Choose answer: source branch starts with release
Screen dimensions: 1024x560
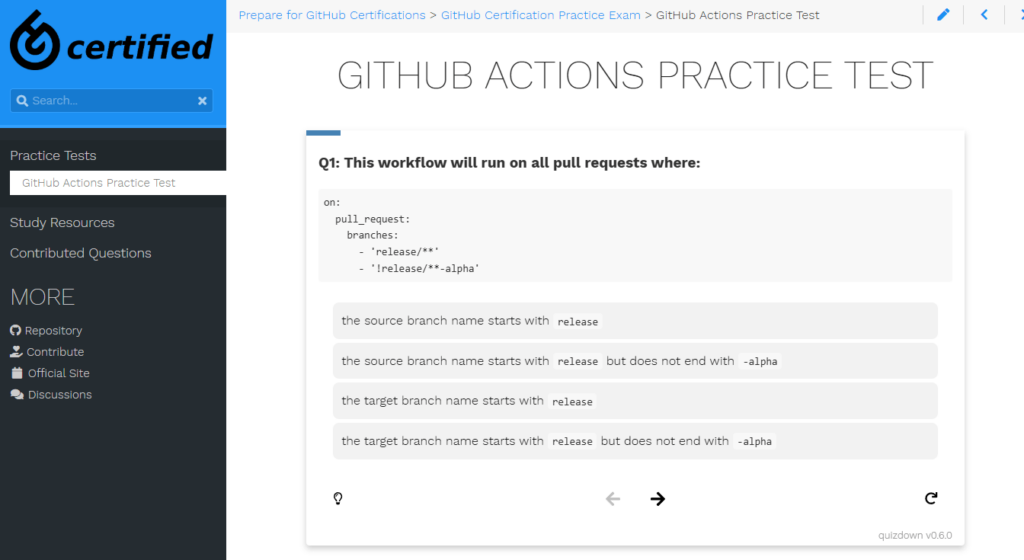pos(635,320)
